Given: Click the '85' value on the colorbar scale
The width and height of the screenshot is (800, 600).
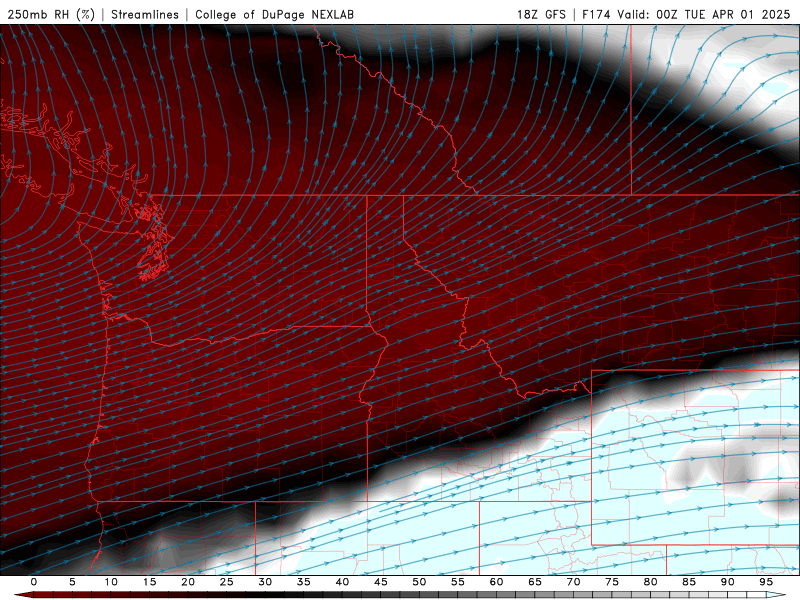Looking at the screenshot, I should 689,582.
